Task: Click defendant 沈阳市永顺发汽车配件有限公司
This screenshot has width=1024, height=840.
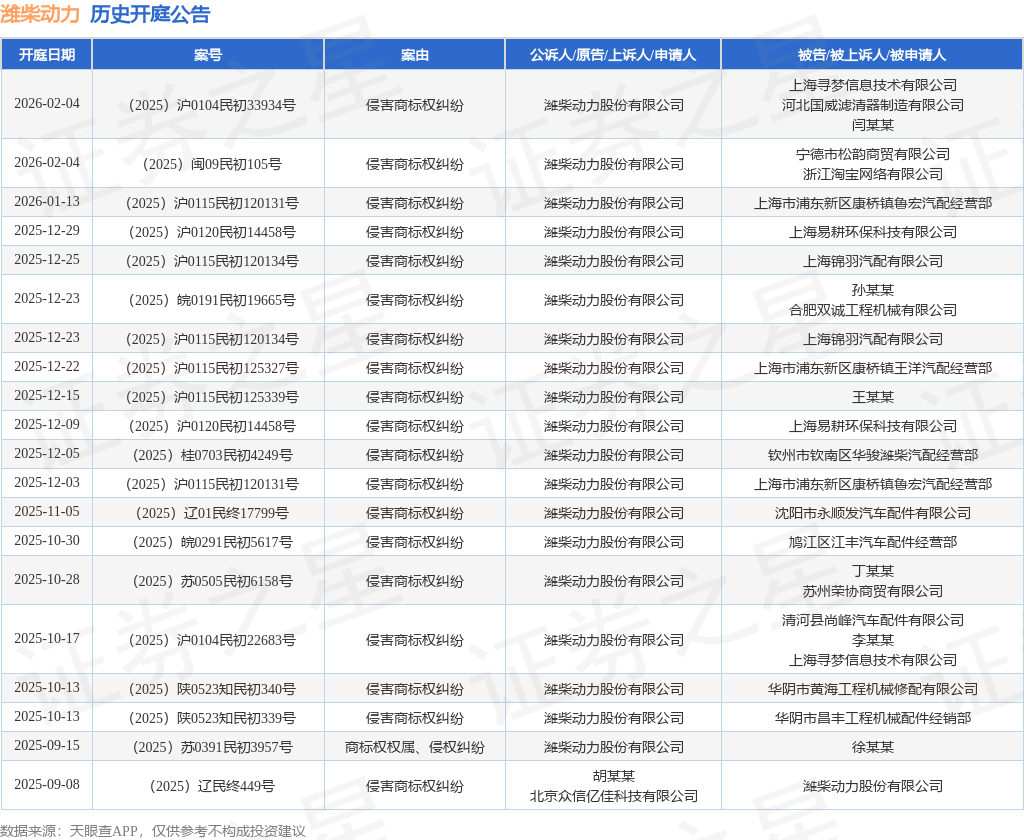Action: [x=873, y=513]
